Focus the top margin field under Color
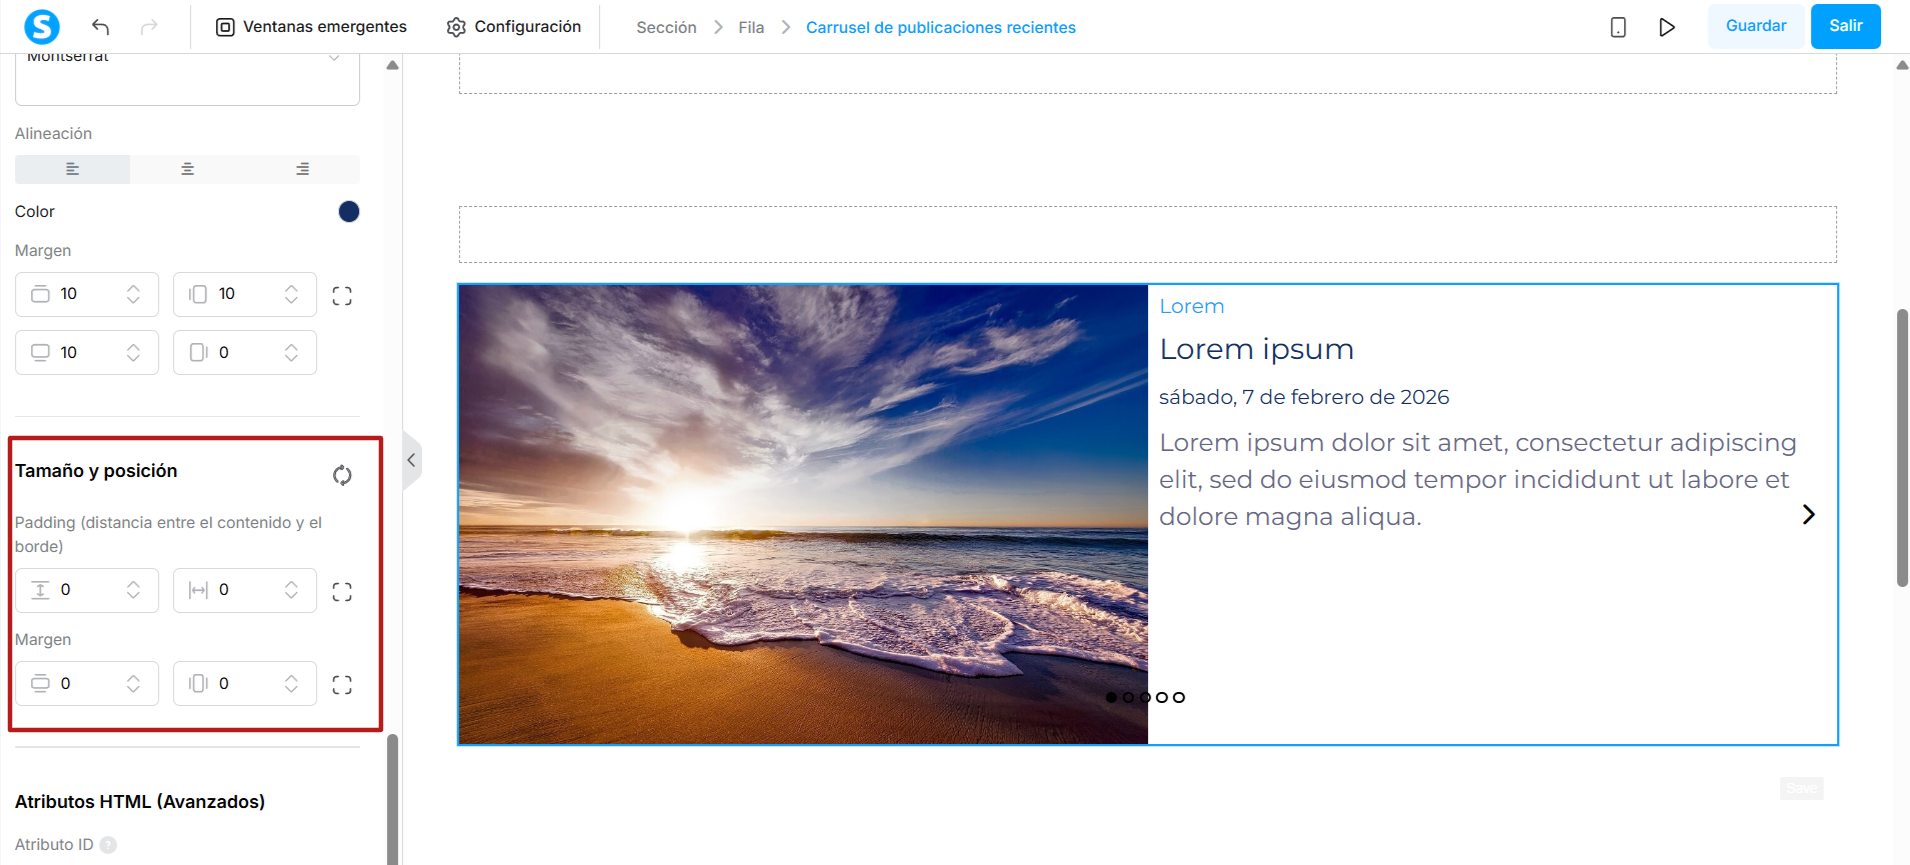The width and height of the screenshot is (1910, 865). click(x=87, y=294)
